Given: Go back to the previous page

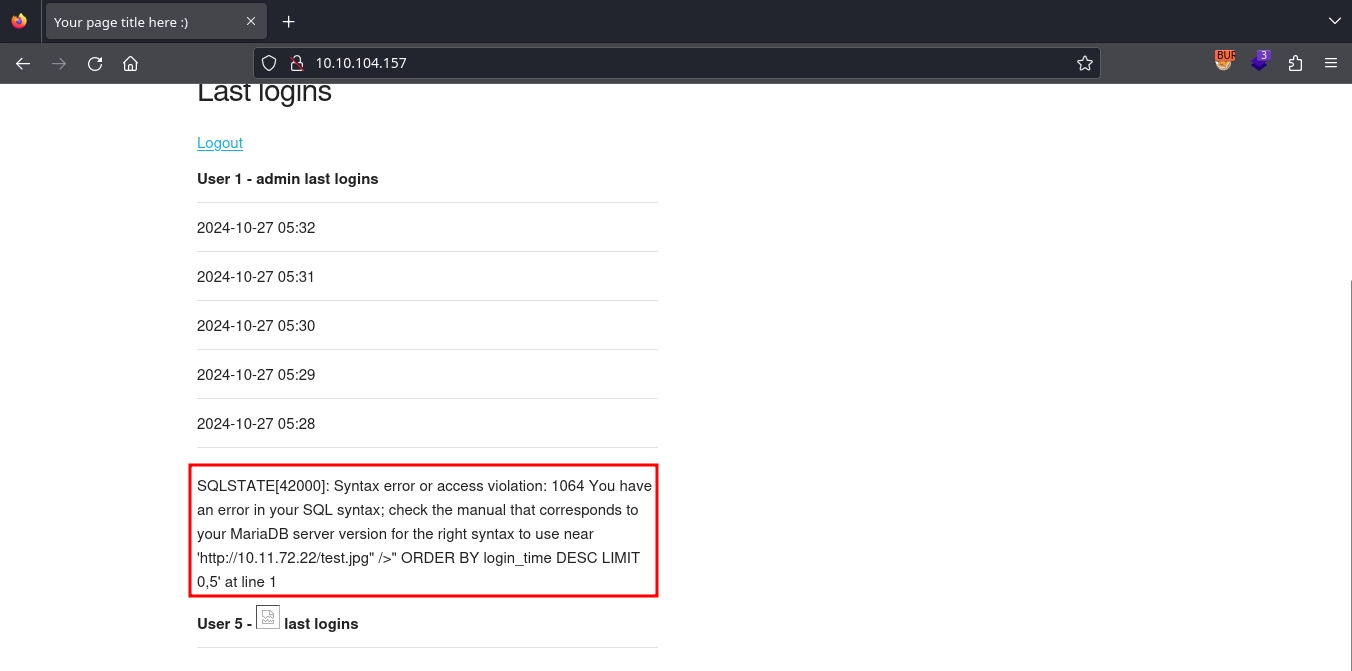Looking at the screenshot, I should pos(23,63).
